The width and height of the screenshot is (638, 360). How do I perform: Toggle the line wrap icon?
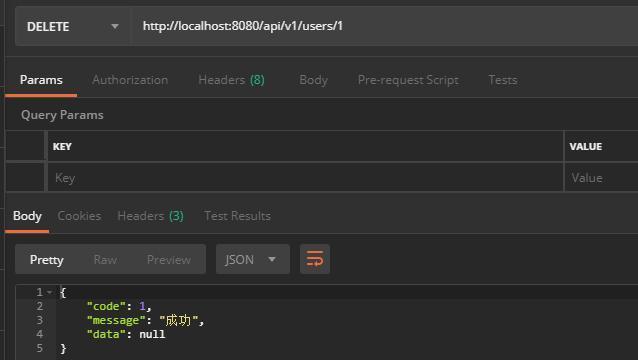click(x=315, y=259)
